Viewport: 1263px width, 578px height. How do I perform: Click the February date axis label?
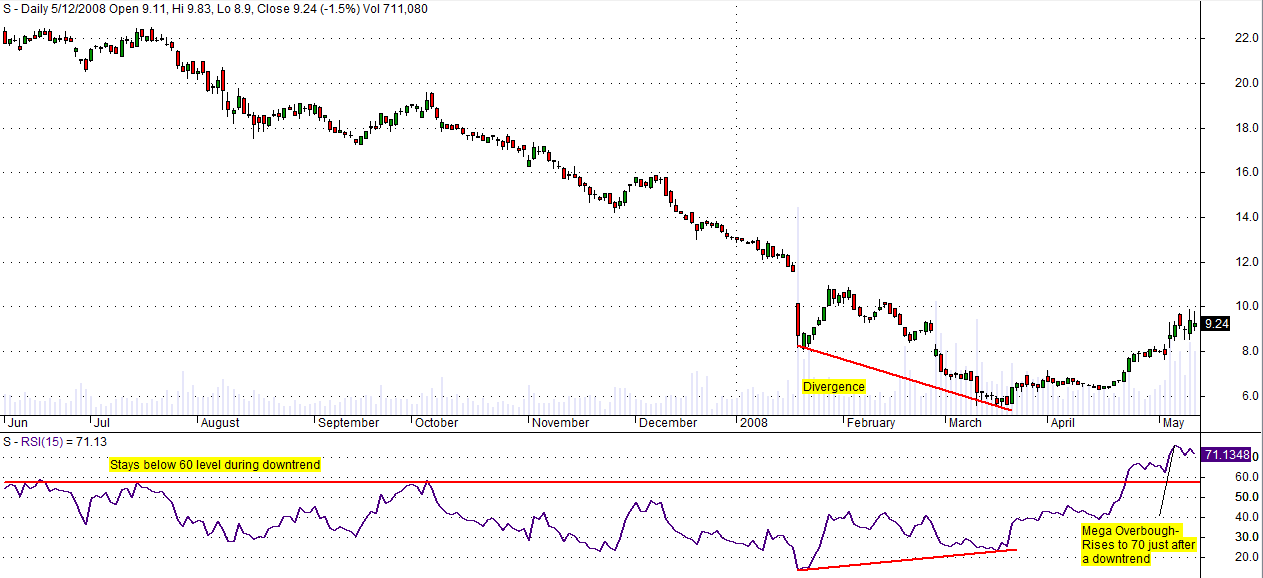[870, 422]
